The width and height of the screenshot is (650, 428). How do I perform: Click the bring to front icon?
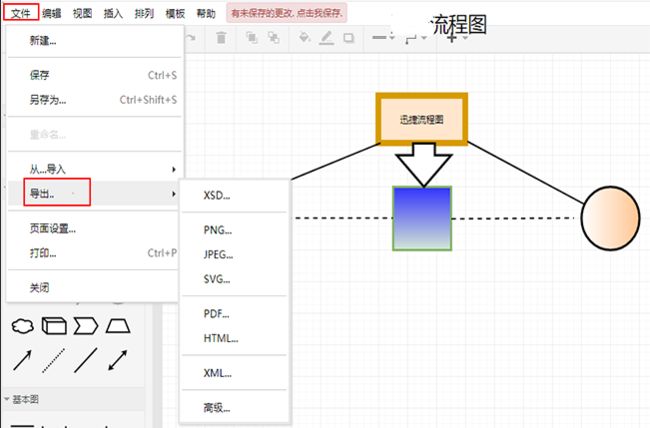pos(251,38)
